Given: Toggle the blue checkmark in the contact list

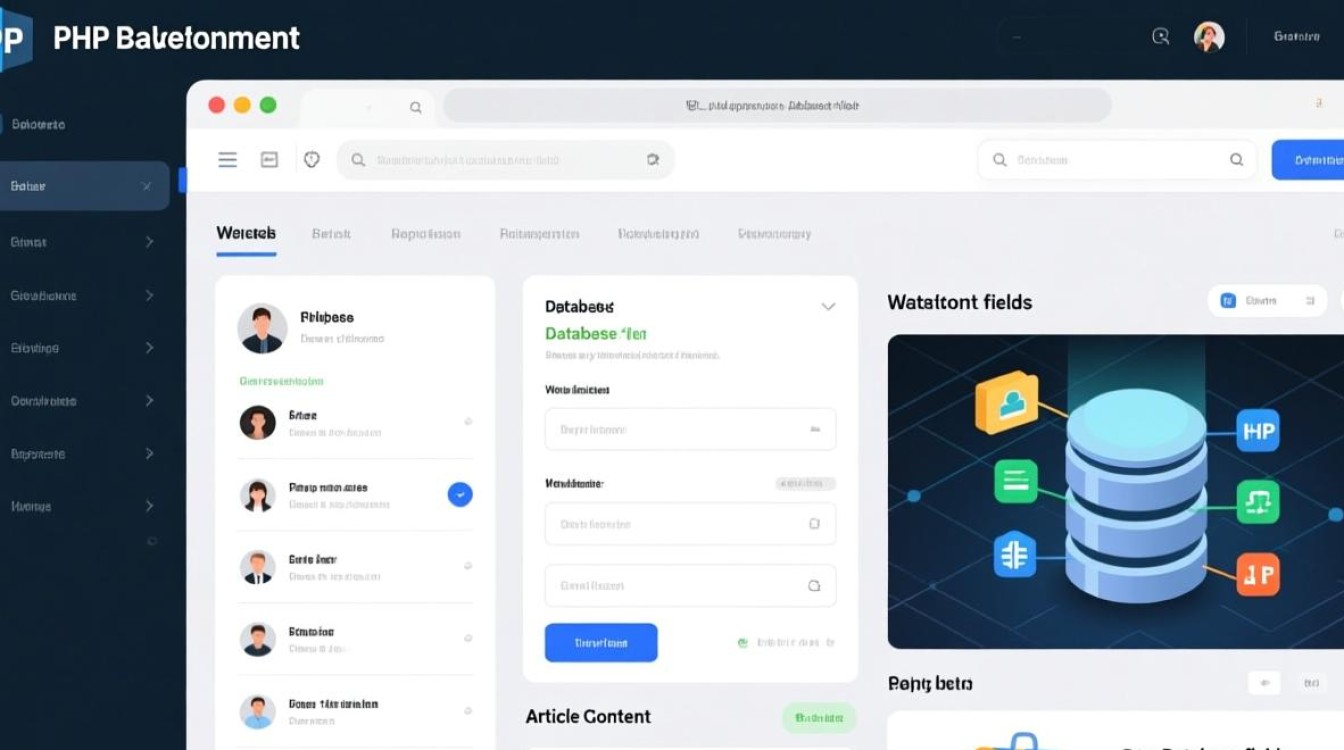Looking at the screenshot, I should click(460, 493).
